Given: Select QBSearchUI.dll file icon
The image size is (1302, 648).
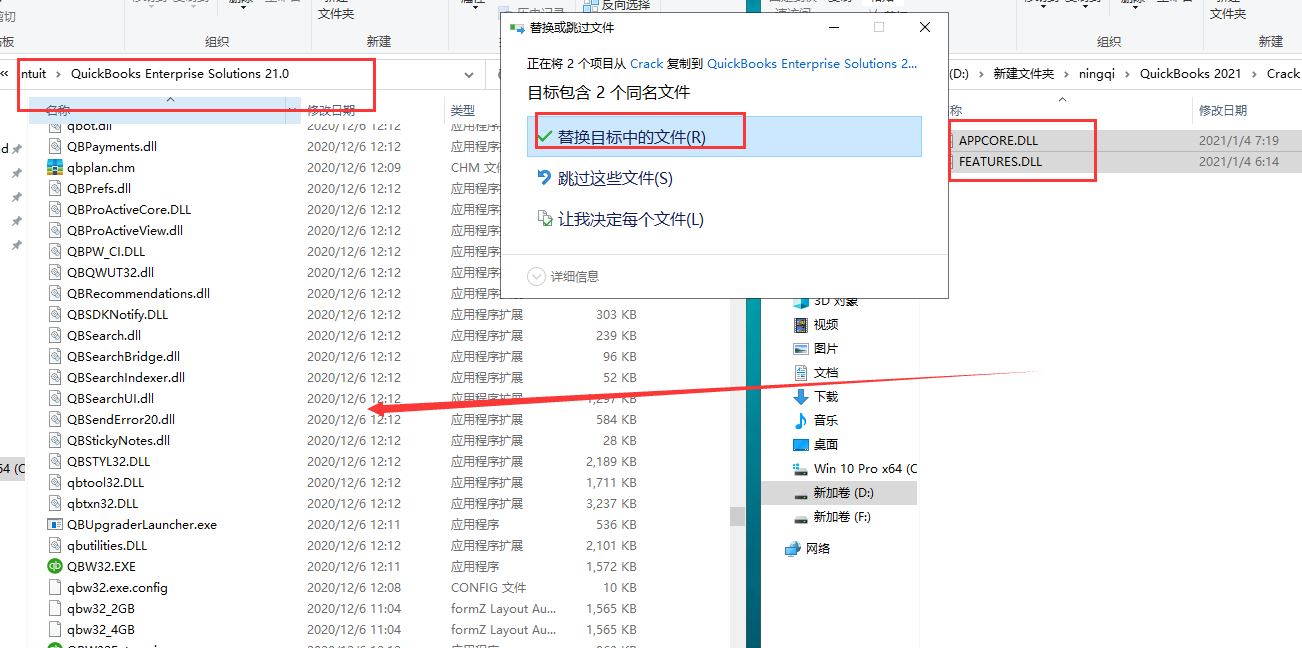Looking at the screenshot, I should tap(55, 398).
